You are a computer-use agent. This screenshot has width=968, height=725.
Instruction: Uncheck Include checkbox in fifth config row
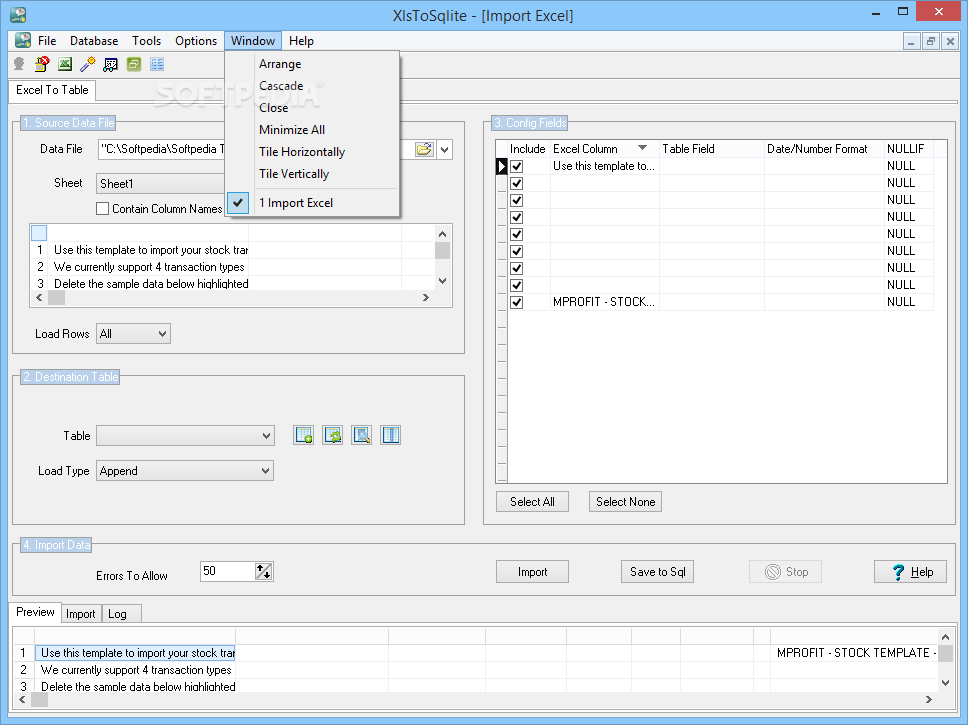517,234
